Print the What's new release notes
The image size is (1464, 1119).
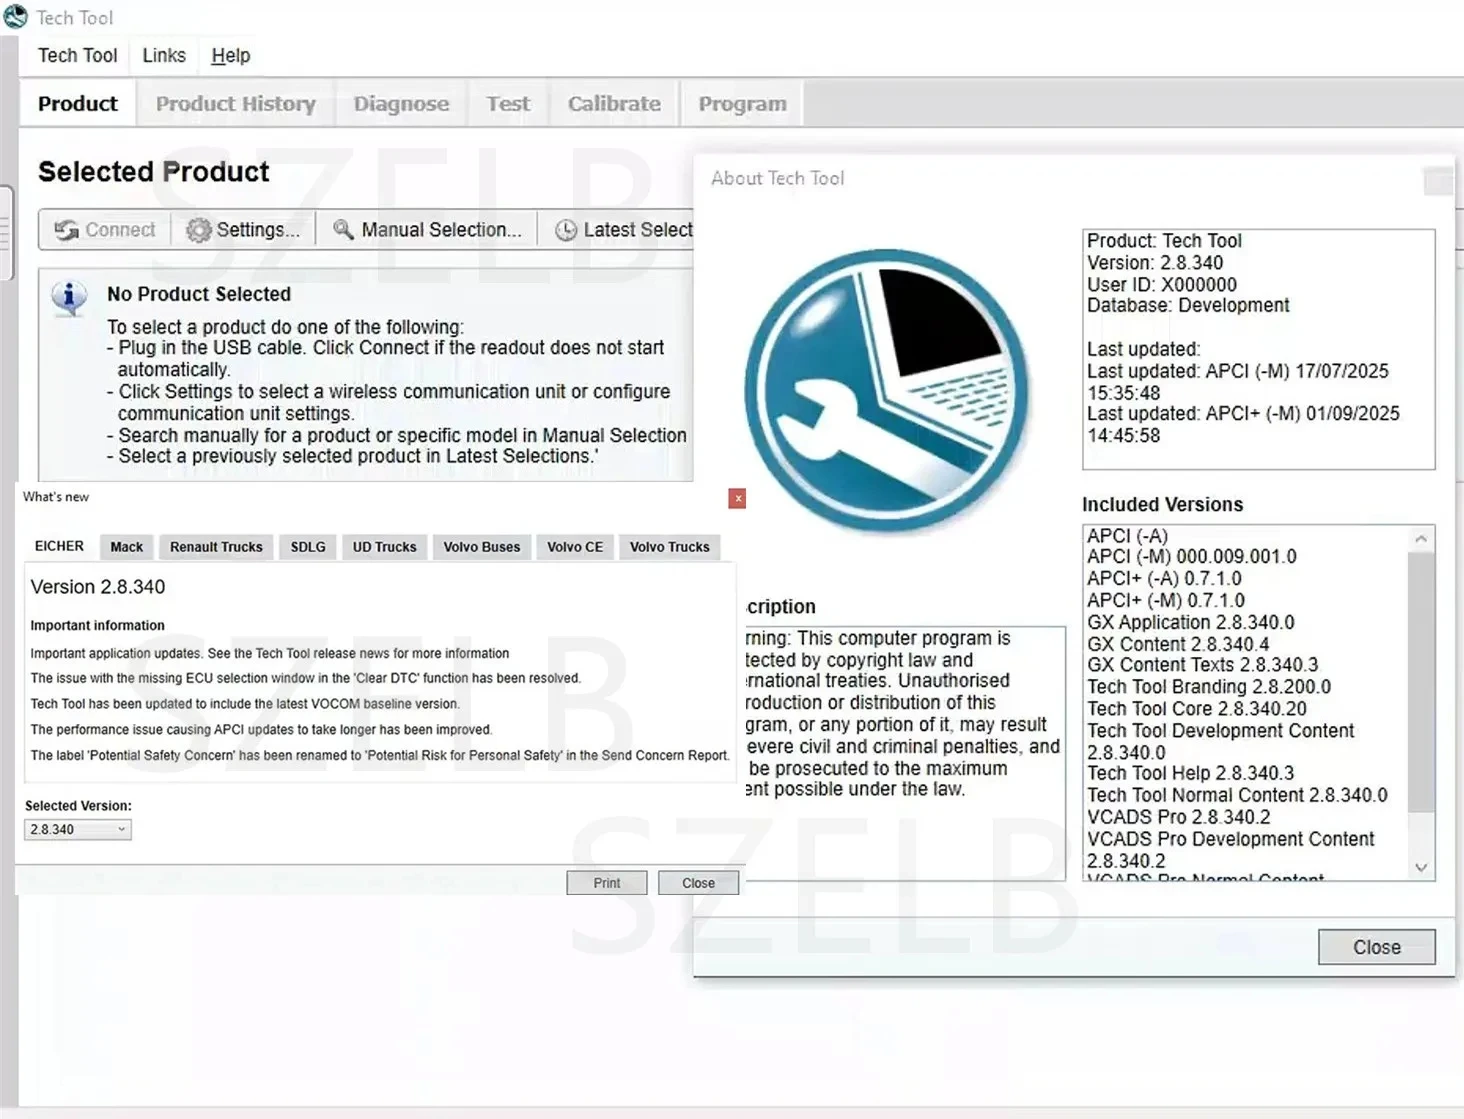606,883
